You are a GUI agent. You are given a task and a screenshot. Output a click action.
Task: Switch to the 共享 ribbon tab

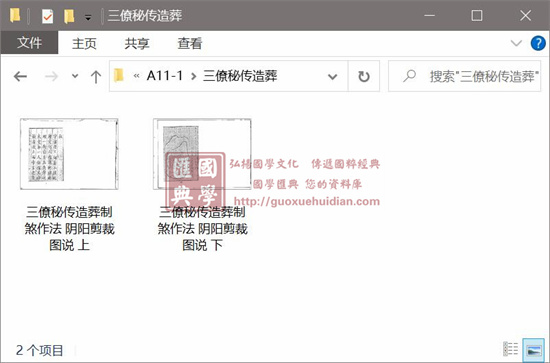tap(137, 43)
